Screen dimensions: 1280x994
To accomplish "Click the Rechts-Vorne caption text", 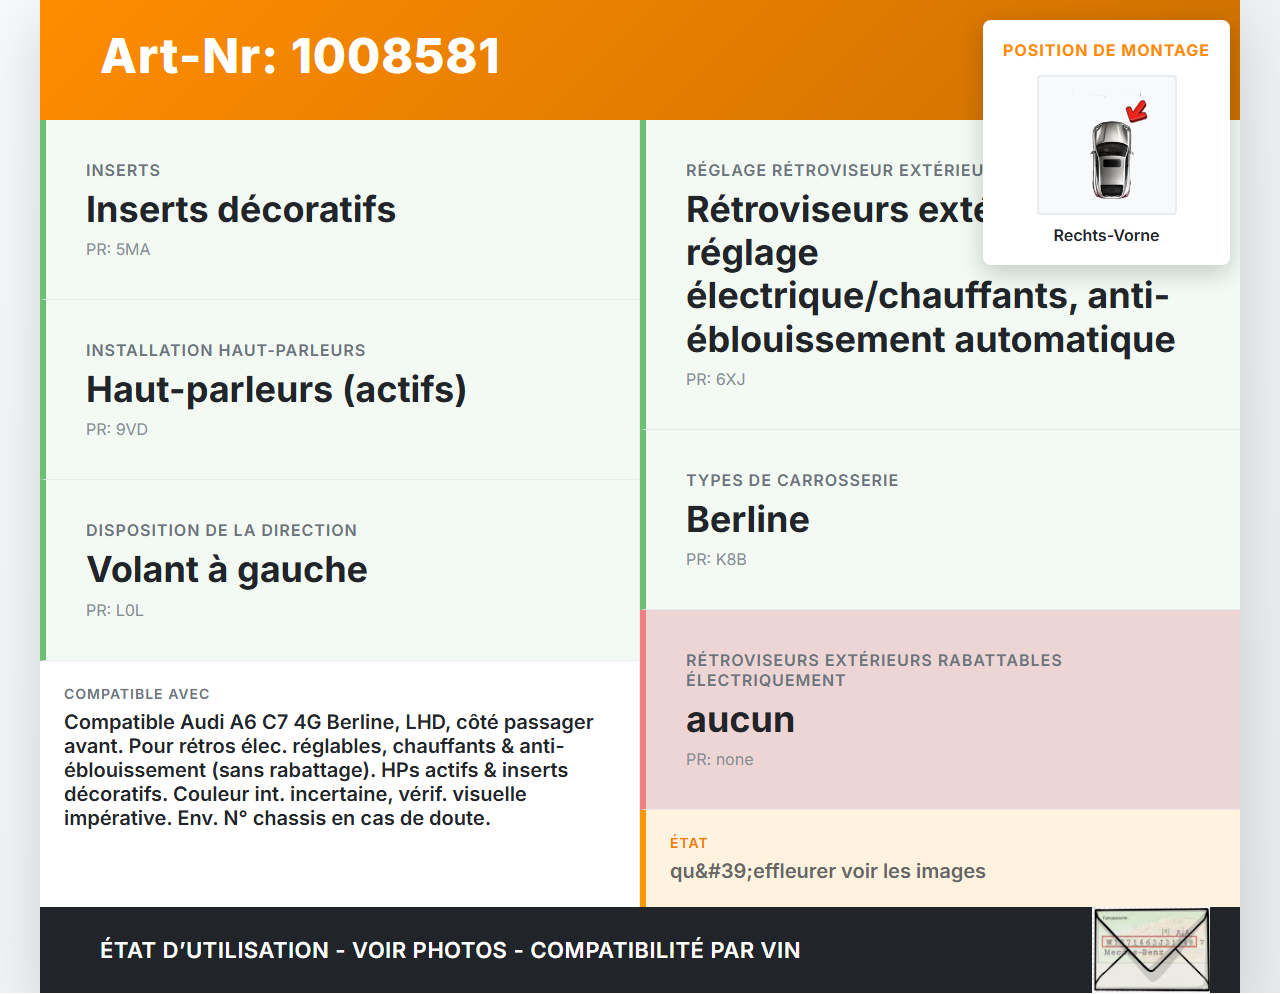I will [1106, 235].
